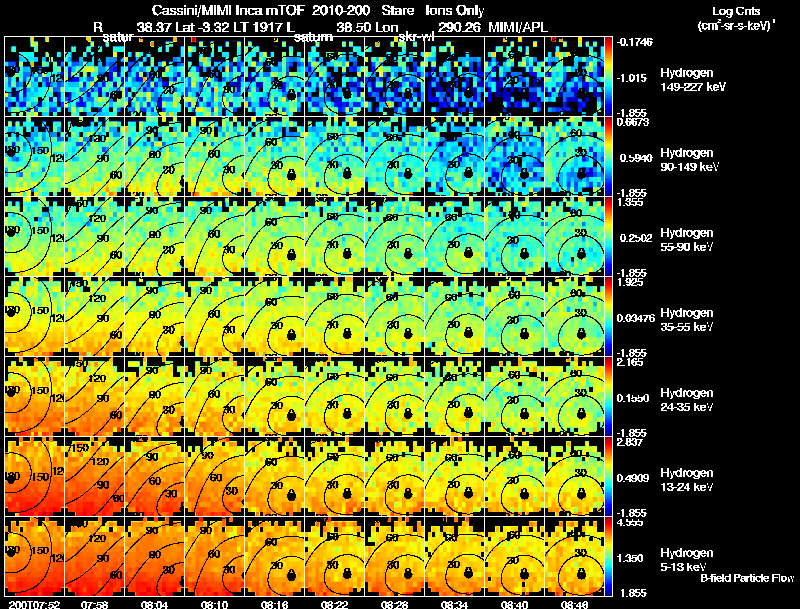Select the 24-35 keV image panel at 07:52
This screenshot has width=800, height=609.
(34, 397)
